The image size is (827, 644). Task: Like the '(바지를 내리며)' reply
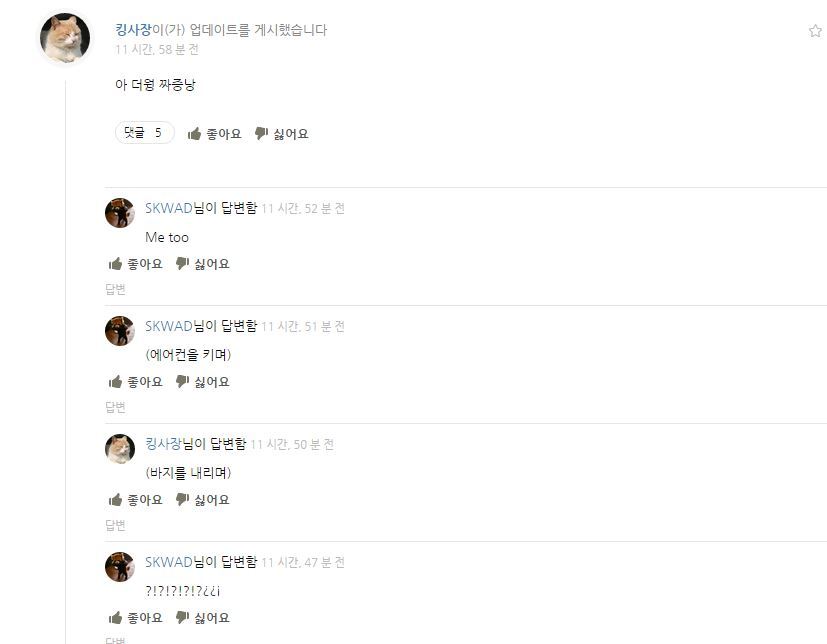[x=136, y=500]
